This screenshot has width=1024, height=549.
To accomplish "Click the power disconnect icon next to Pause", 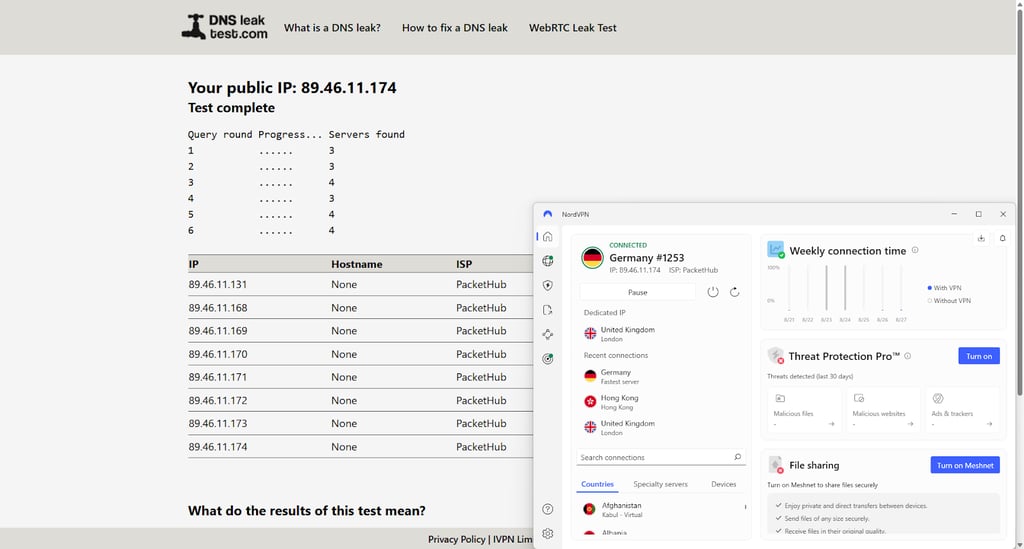I will coord(712,292).
